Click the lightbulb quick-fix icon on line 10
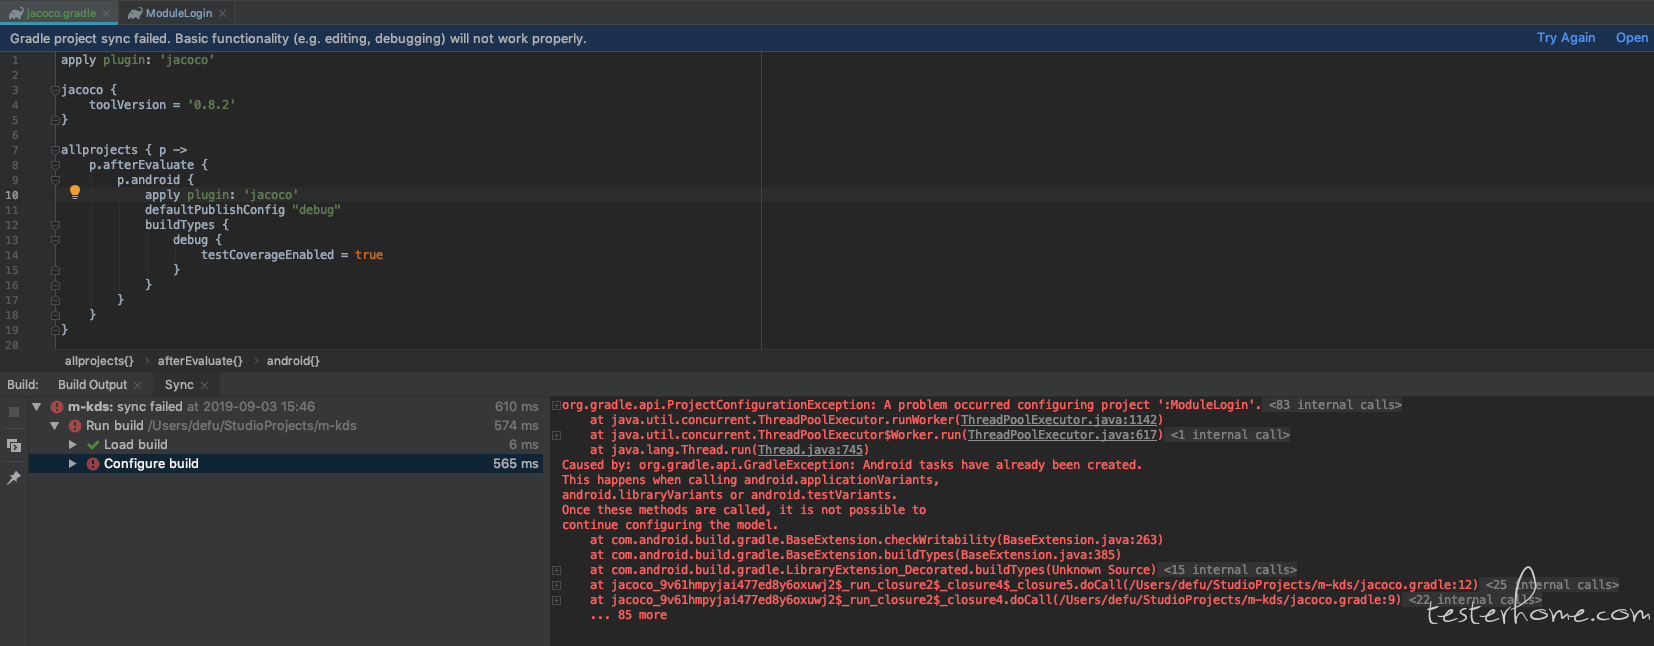Screen dimensions: 1654x646 pos(74,192)
